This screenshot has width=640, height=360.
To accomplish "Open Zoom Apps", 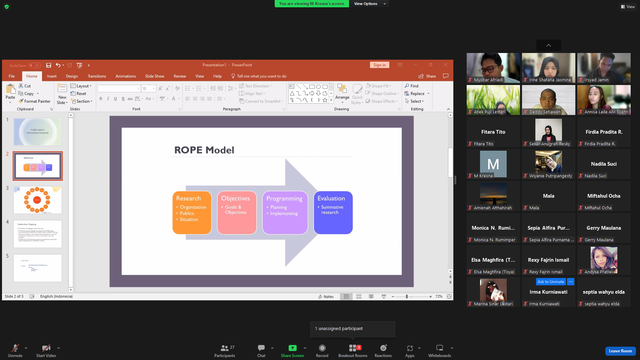I will pos(409,350).
